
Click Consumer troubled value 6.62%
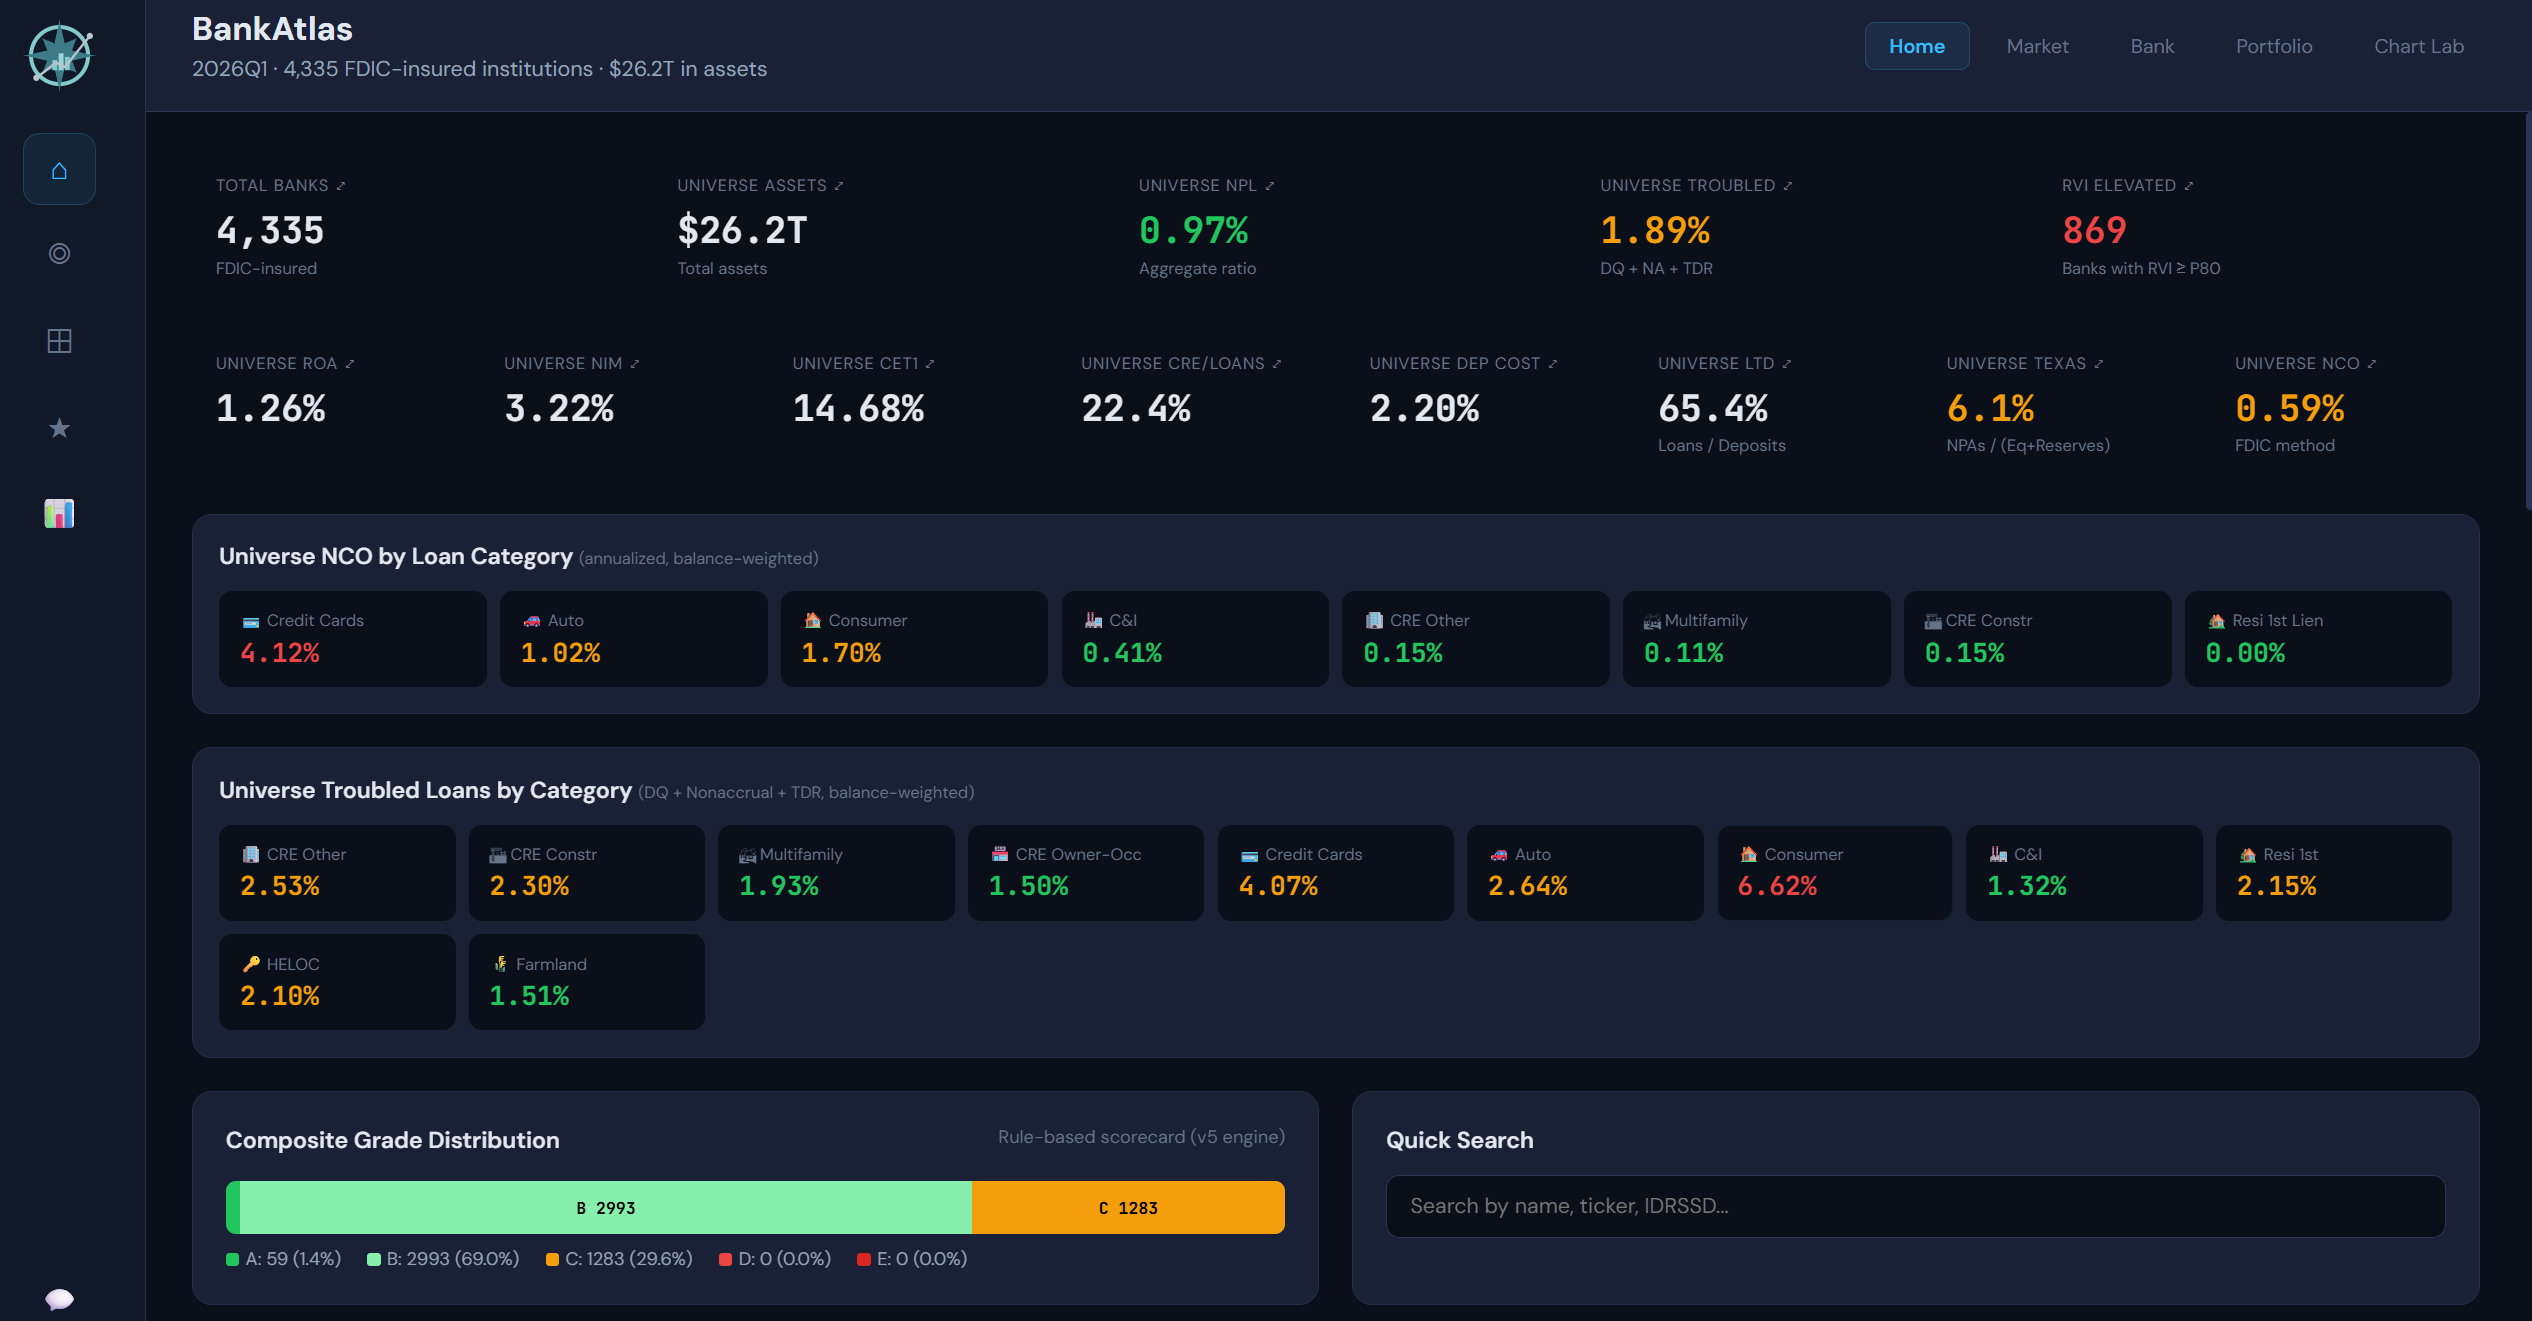tap(1778, 887)
